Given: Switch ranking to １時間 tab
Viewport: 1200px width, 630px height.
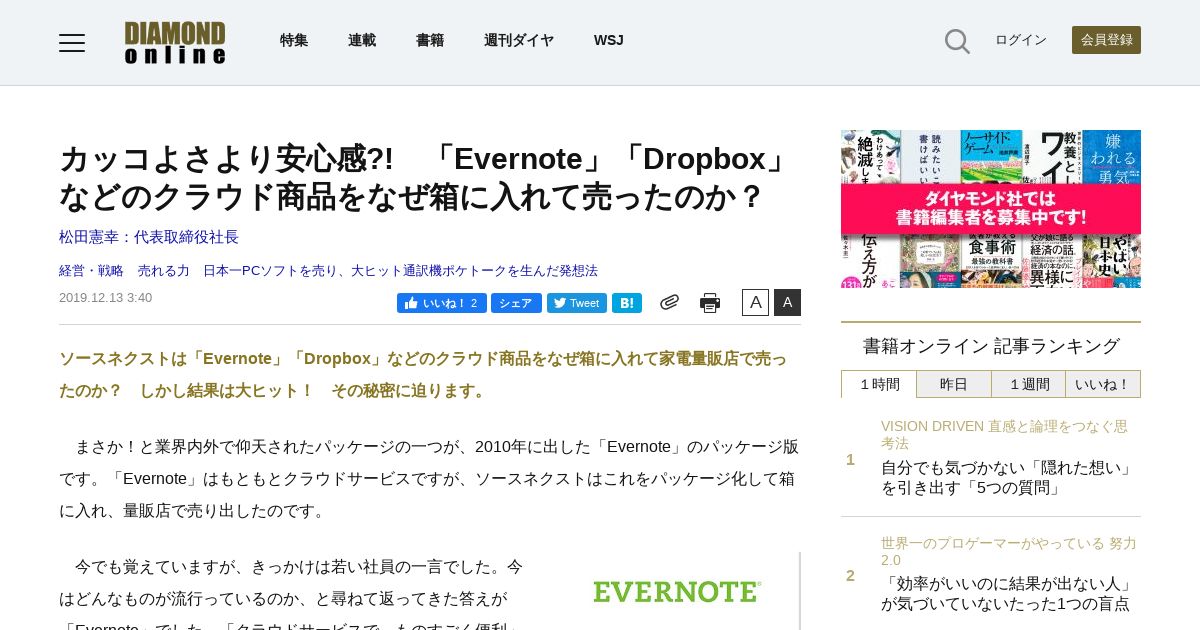Looking at the screenshot, I should [x=879, y=384].
